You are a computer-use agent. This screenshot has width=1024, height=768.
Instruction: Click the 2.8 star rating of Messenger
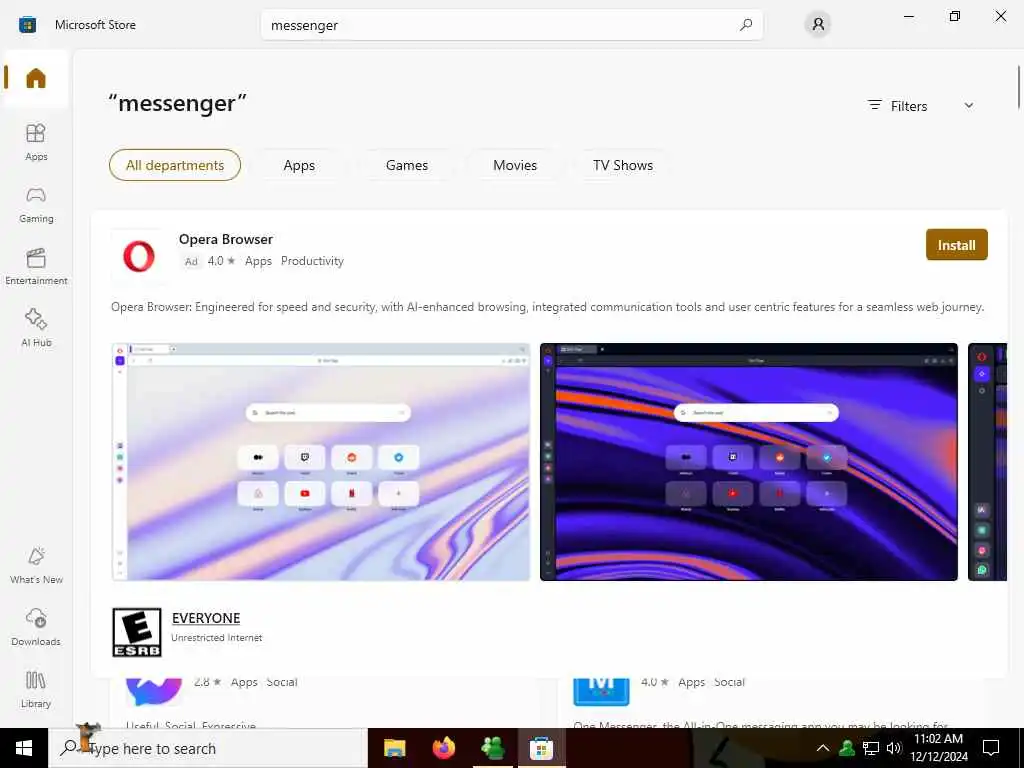pos(208,682)
